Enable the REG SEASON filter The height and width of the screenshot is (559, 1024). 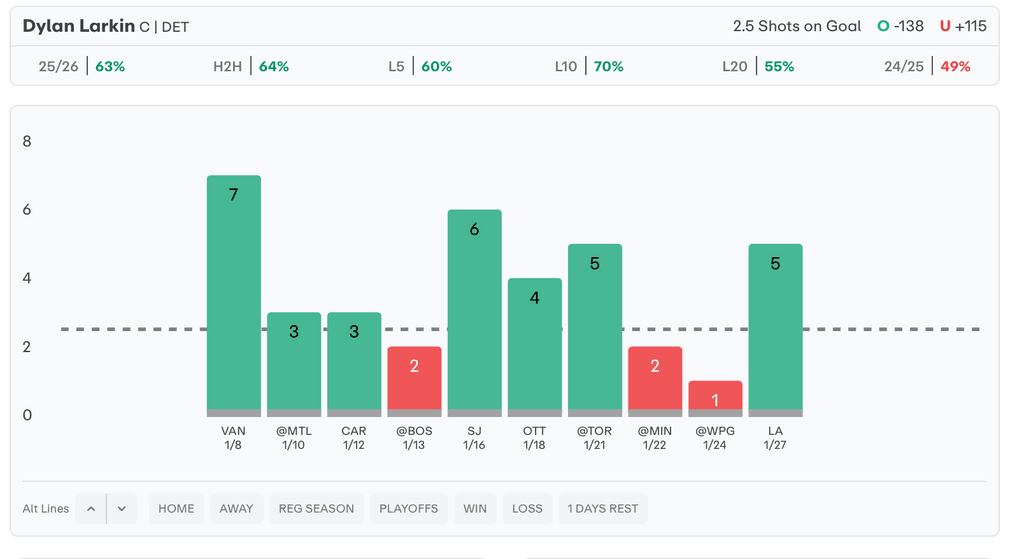click(x=316, y=509)
